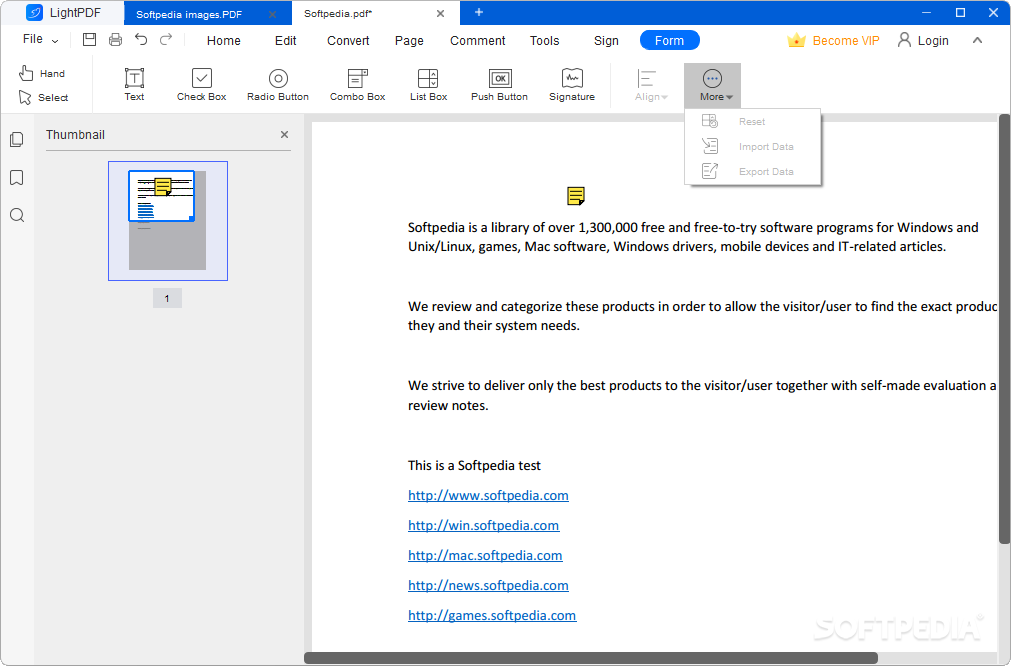Open the http://win.softpedia.com link
This screenshot has height=666, width=1011.
pos(484,525)
